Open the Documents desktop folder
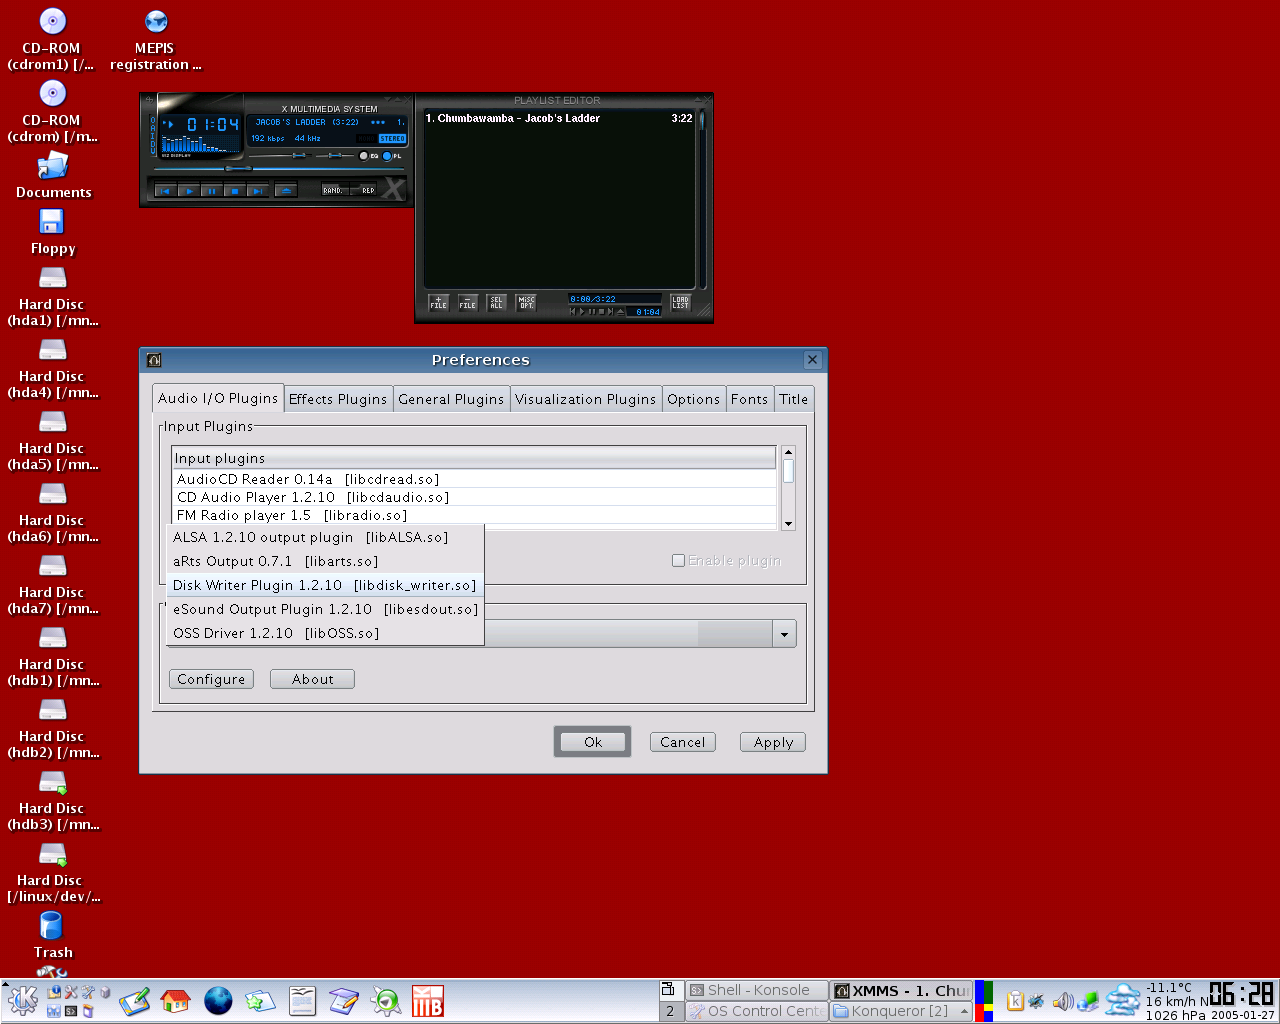 point(52,175)
